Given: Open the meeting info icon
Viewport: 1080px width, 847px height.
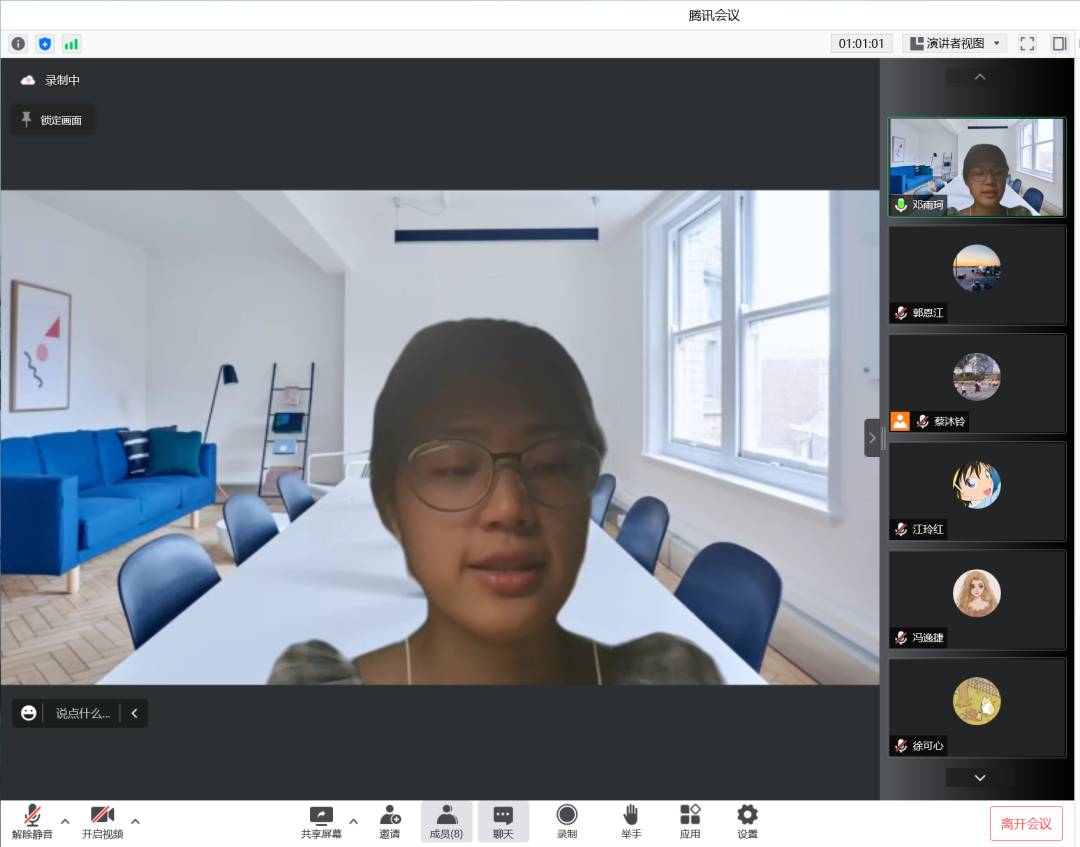Looking at the screenshot, I should [18, 44].
